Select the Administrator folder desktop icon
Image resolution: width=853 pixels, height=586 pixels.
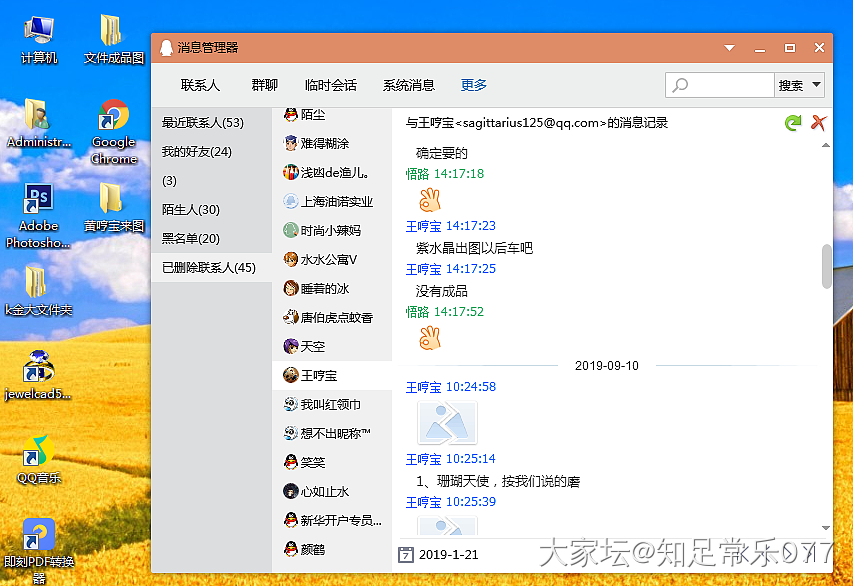click(x=38, y=124)
